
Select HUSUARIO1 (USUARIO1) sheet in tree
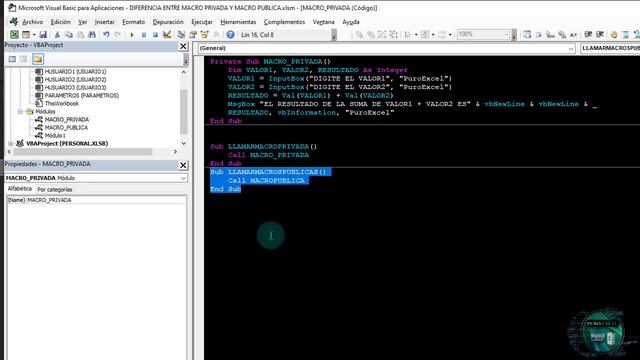75,71
